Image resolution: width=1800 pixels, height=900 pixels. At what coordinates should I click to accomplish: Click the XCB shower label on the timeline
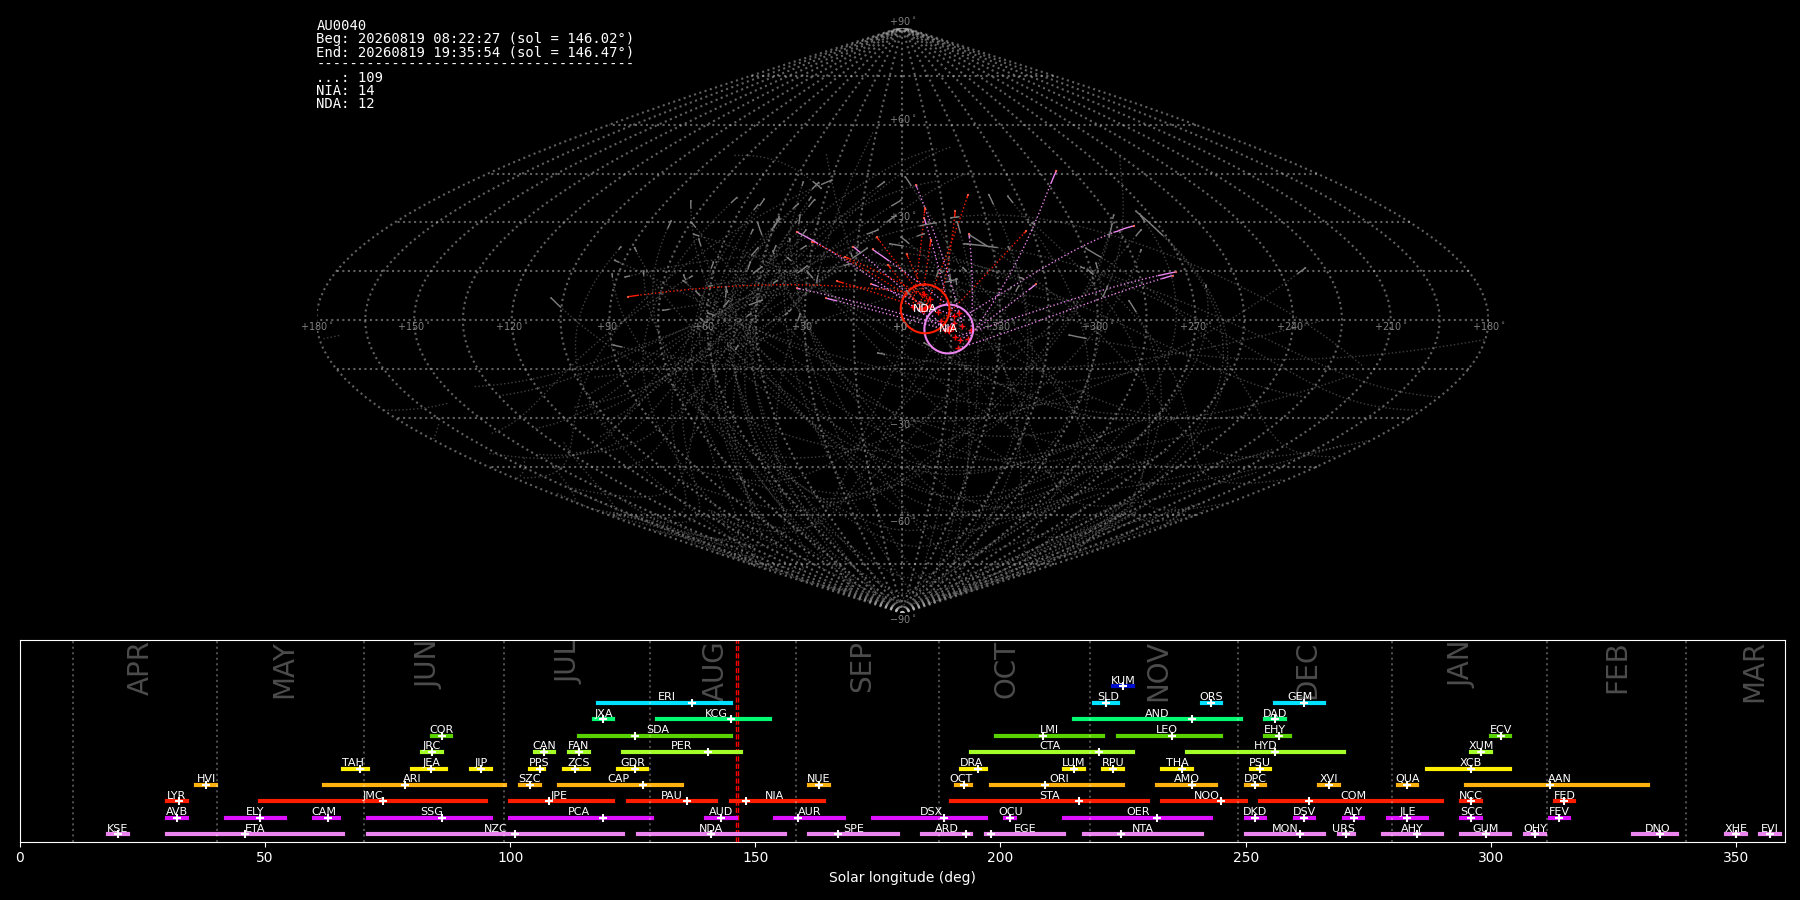tap(1470, 763)
